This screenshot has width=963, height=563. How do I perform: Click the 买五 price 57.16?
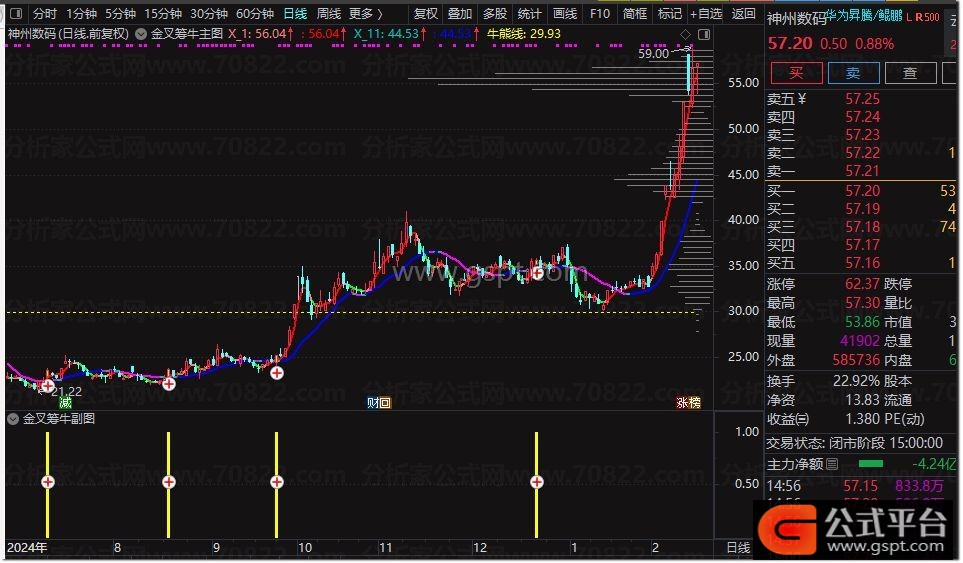[862, 263]
